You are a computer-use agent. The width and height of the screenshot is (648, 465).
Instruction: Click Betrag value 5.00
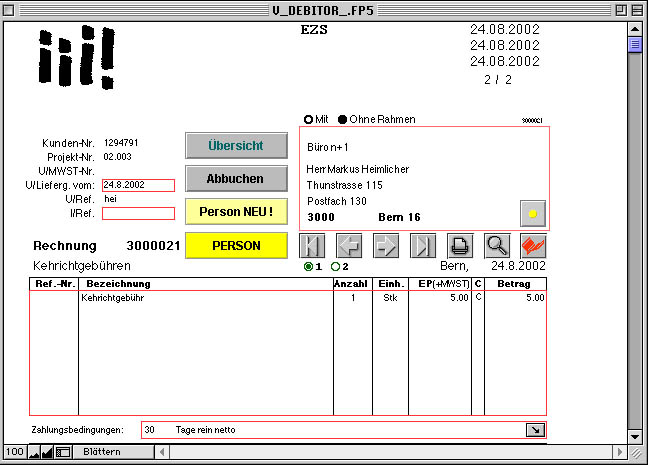(535, 298)
